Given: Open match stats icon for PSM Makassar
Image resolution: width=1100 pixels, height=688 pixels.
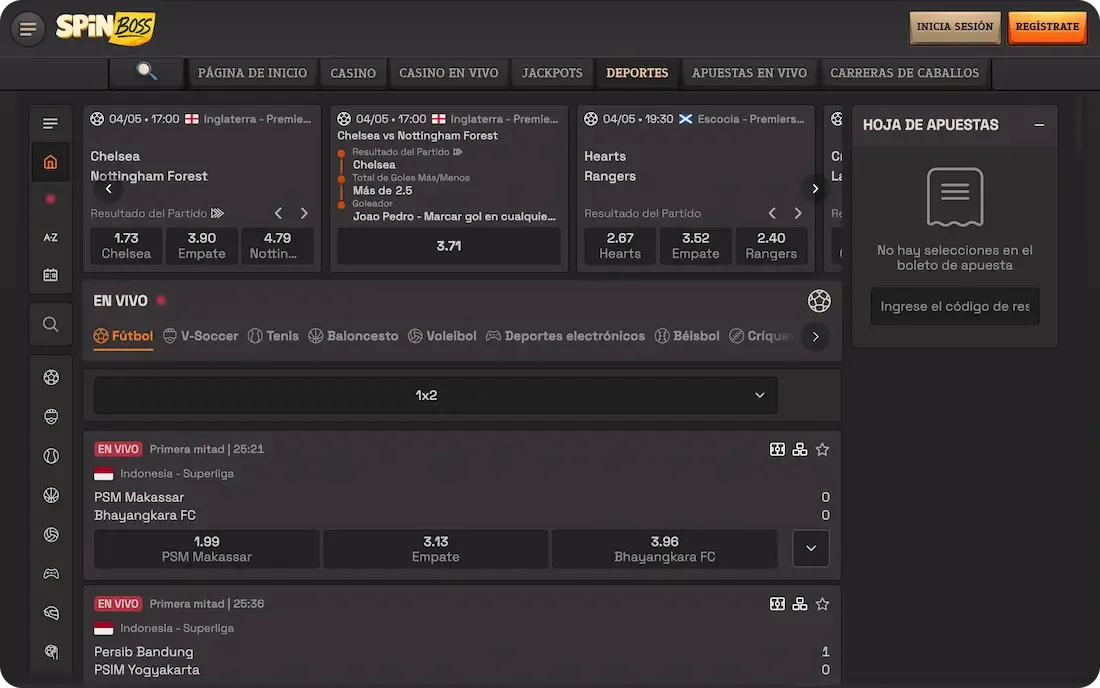Looking at the screenshot, I should coord(777,450).
